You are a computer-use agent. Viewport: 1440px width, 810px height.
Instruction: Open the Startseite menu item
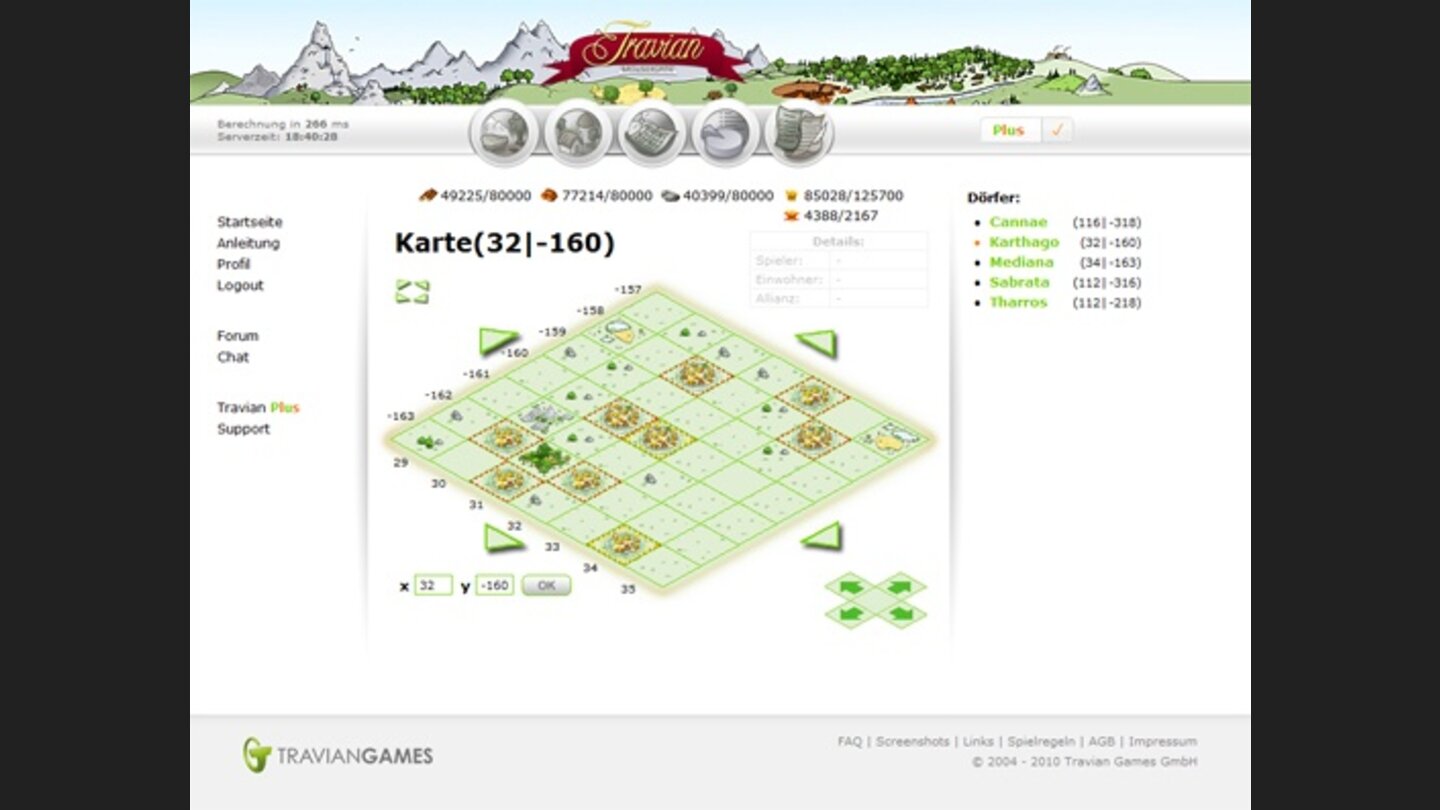click(x=250, y=222)
